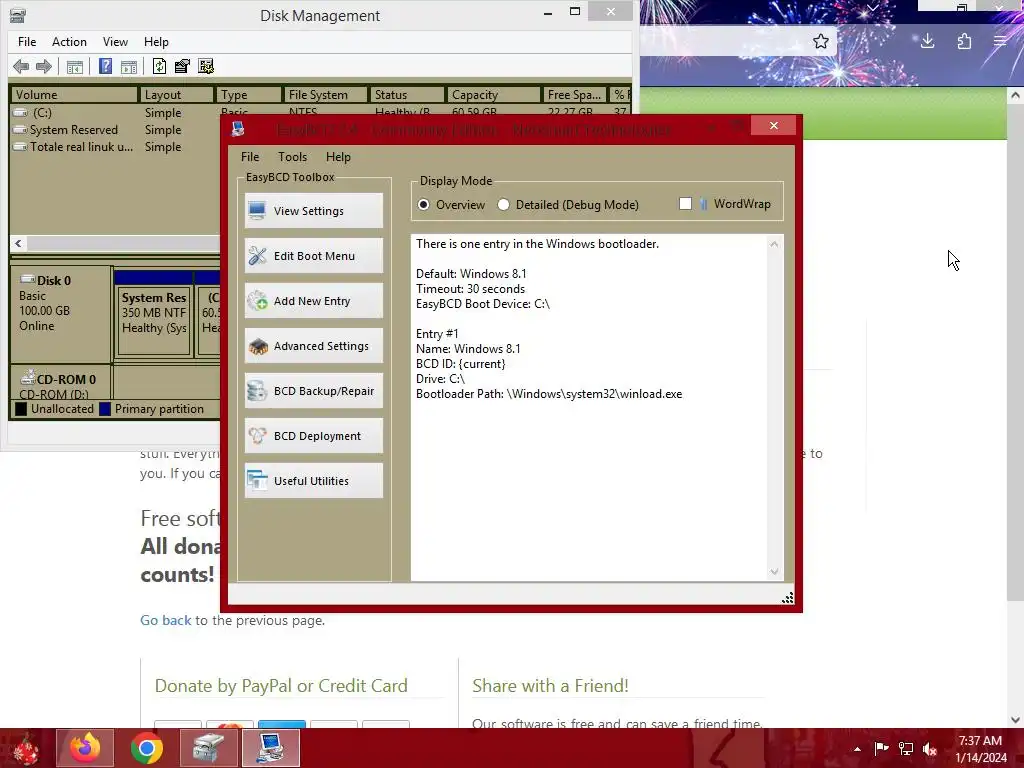The width and height of the screenshot is (1024, 768).
Task: Click the network tray icon
Action: (x=906, y=748)
